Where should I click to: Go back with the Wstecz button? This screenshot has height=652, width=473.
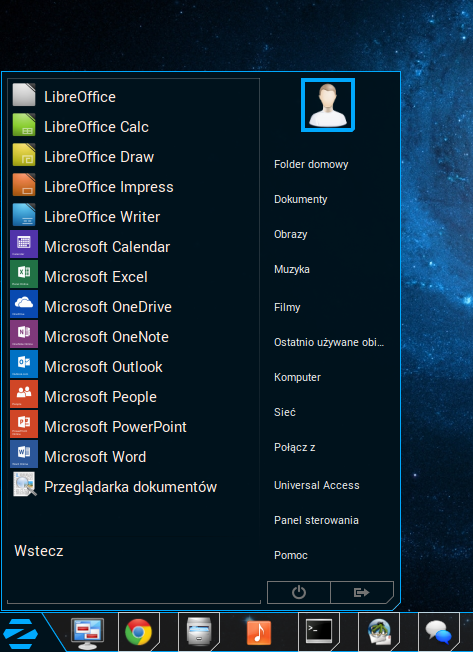click(x=39, y=551)
